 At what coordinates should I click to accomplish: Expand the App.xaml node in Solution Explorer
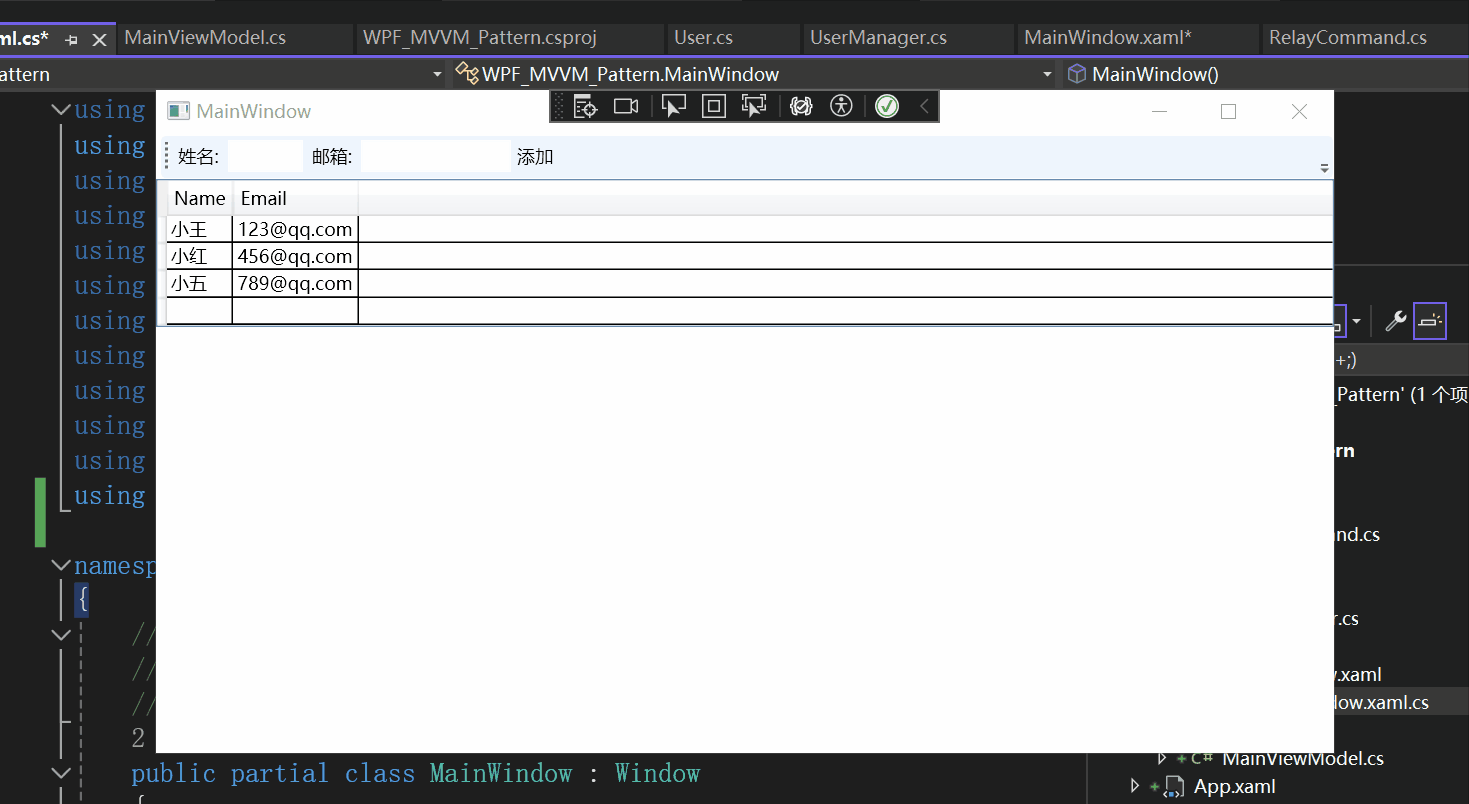coord(1135,786)
